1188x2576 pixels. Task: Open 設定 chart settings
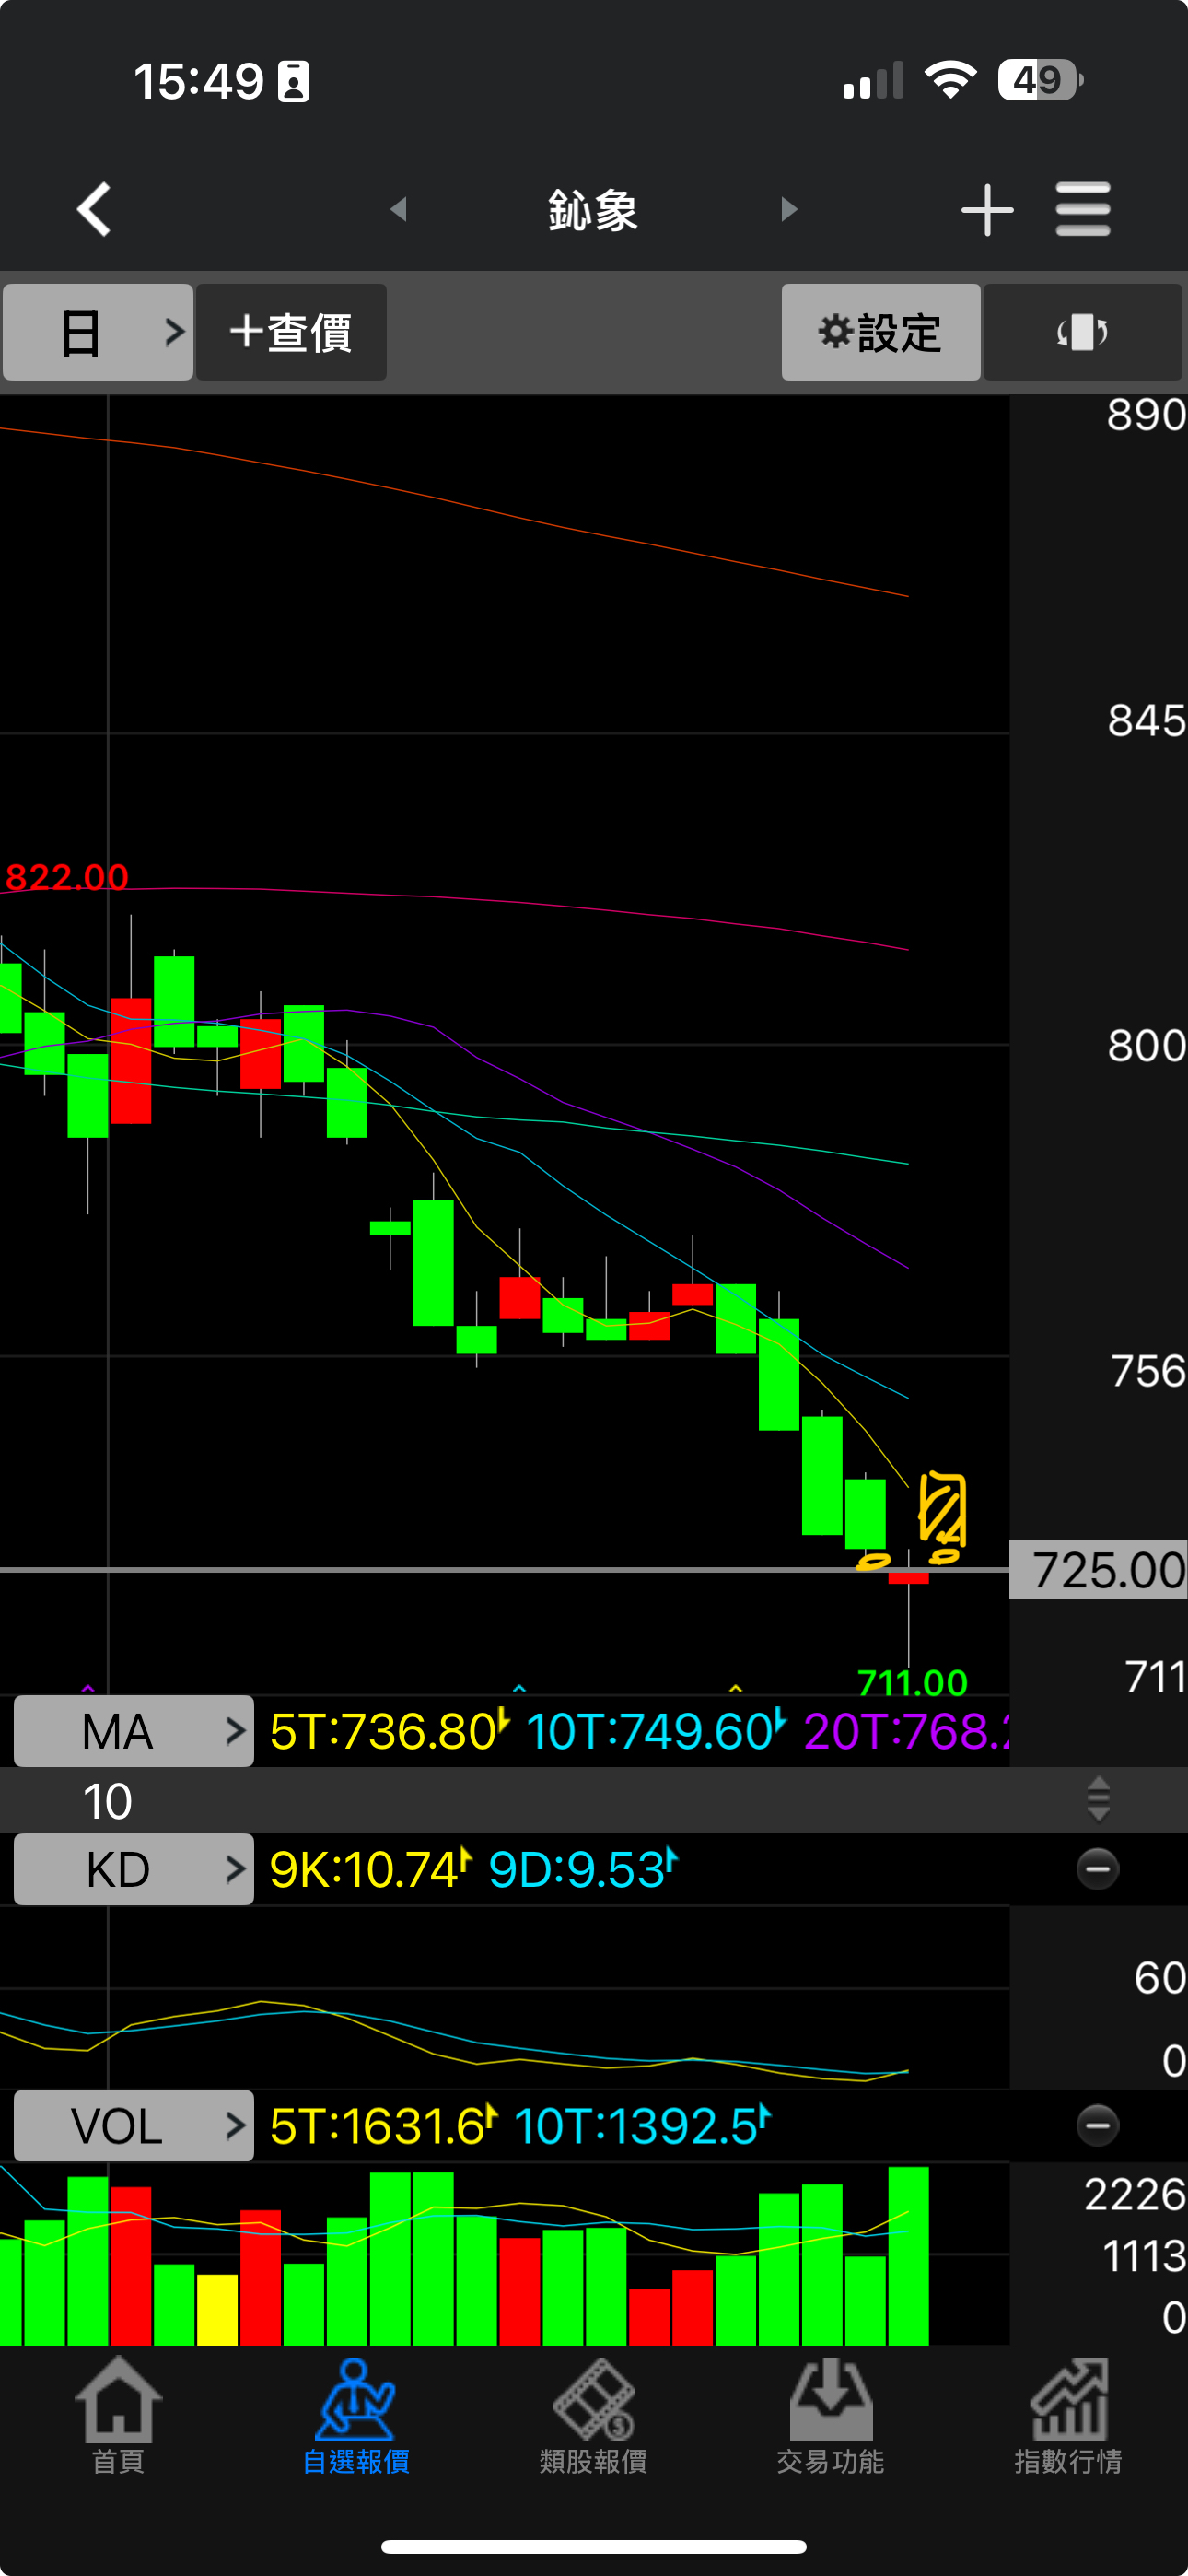pos(880,332)
